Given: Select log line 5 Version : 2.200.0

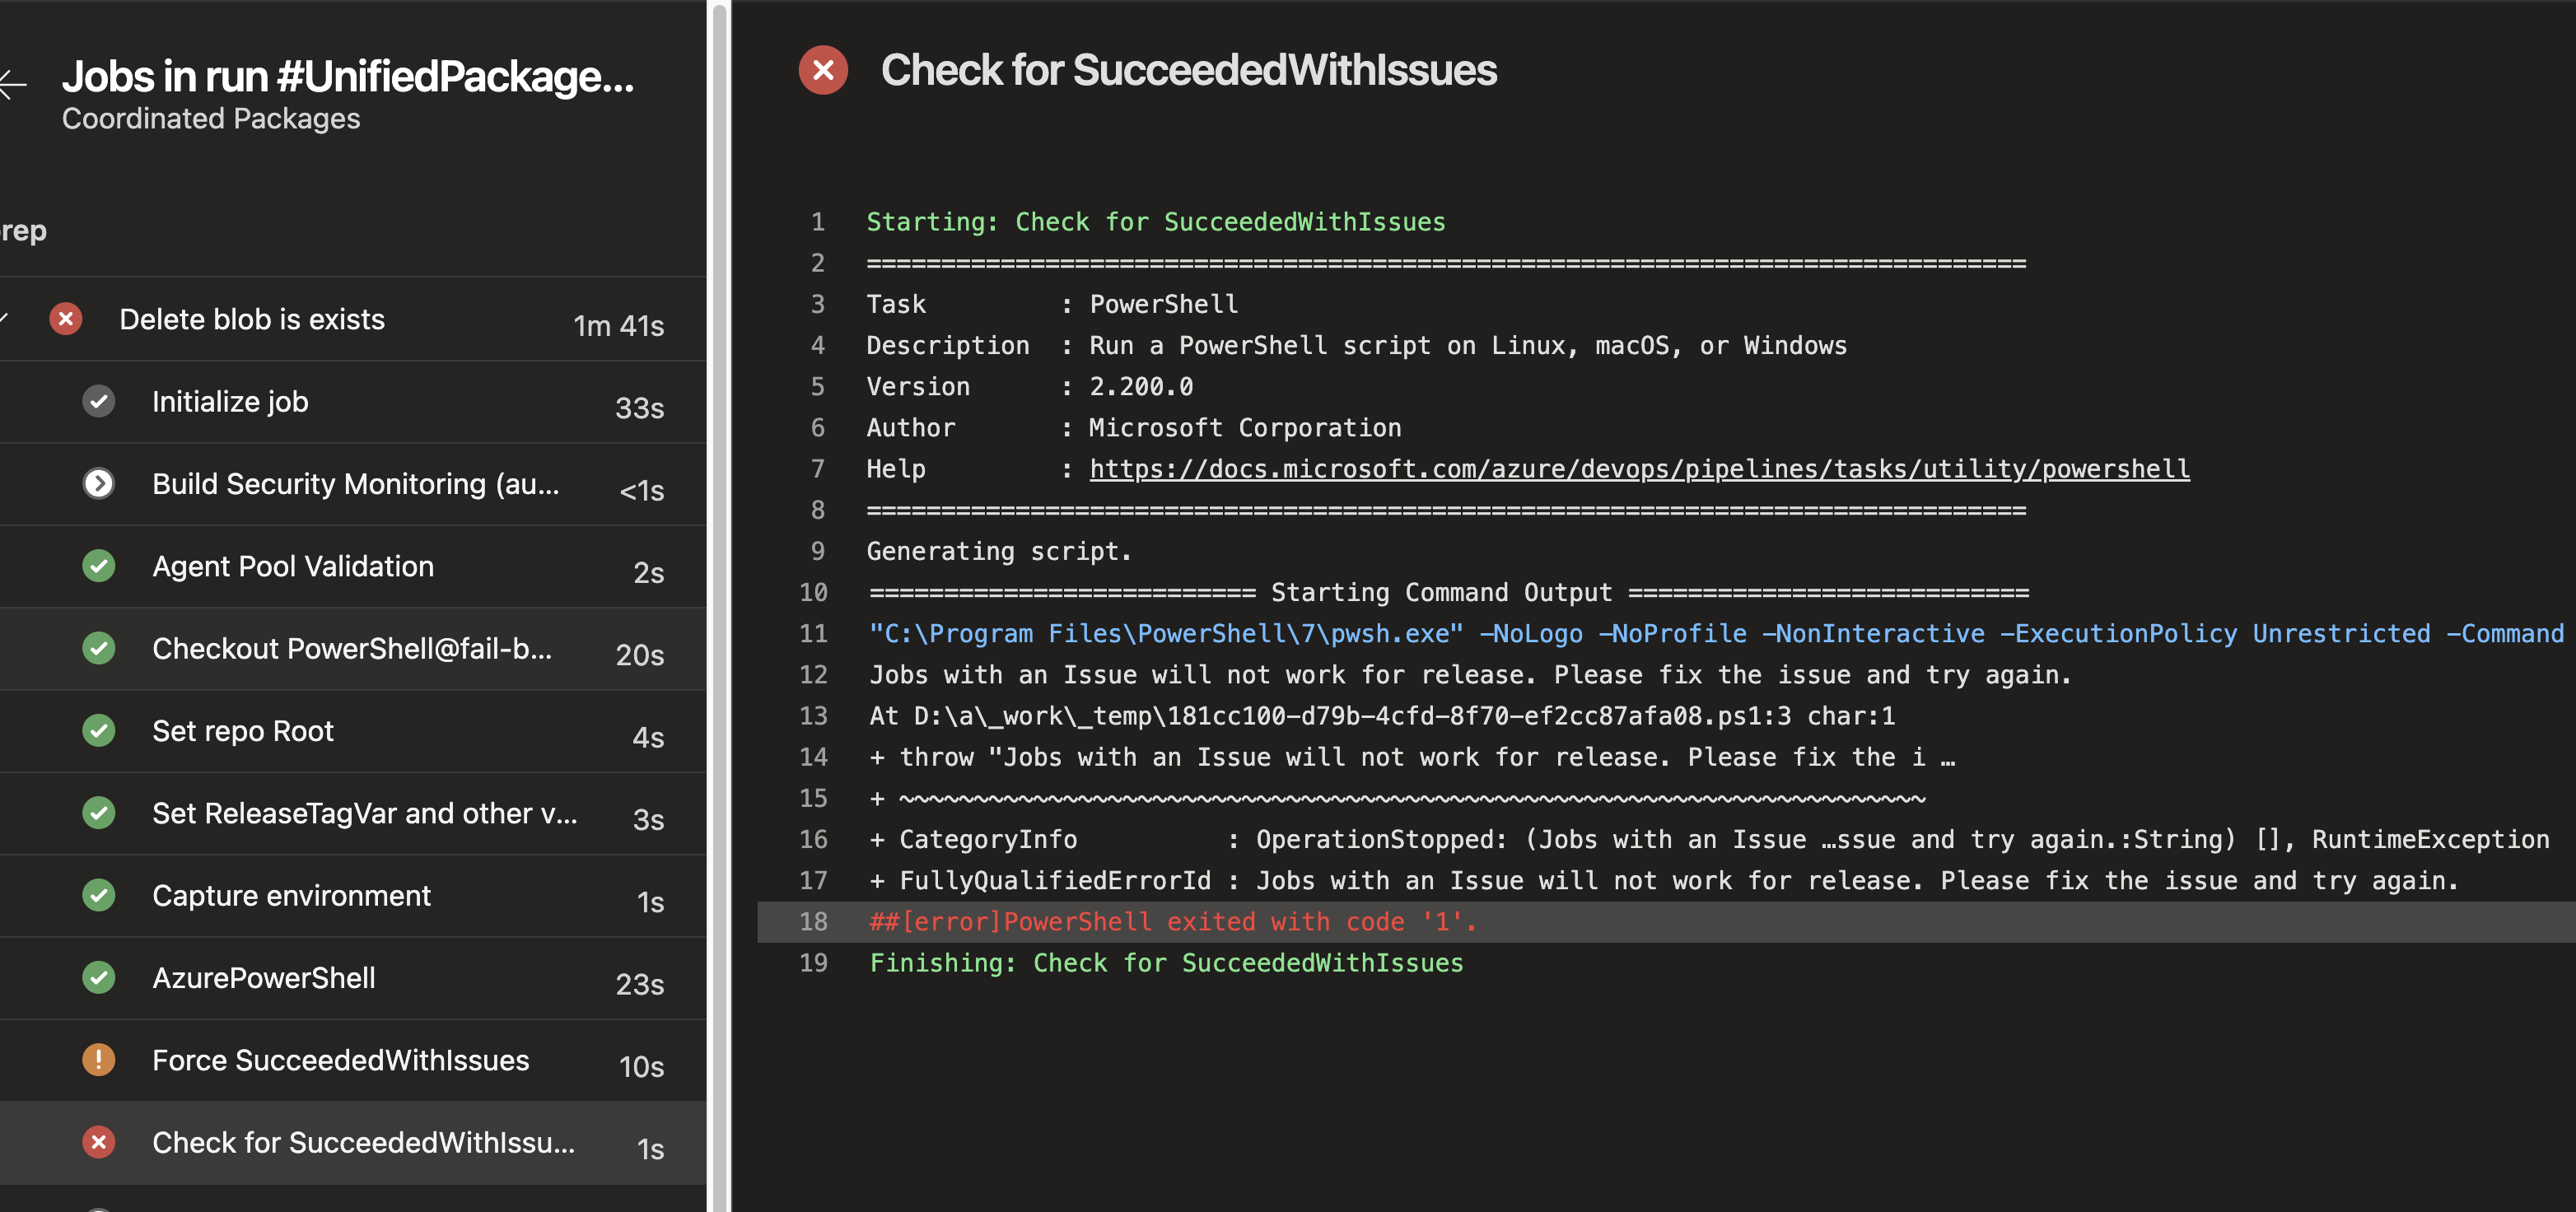Looking at the screenshot, I should point(1030,387).
